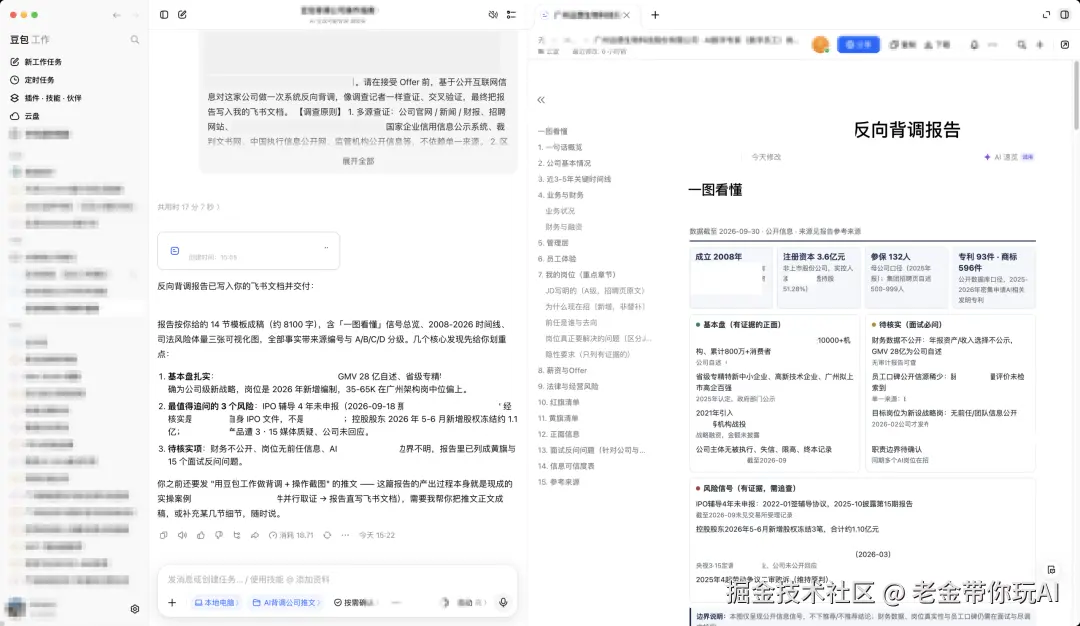Click the notification bell icon in the document toolbar
Screen dimensions: 1080x626
click(974, 45)
